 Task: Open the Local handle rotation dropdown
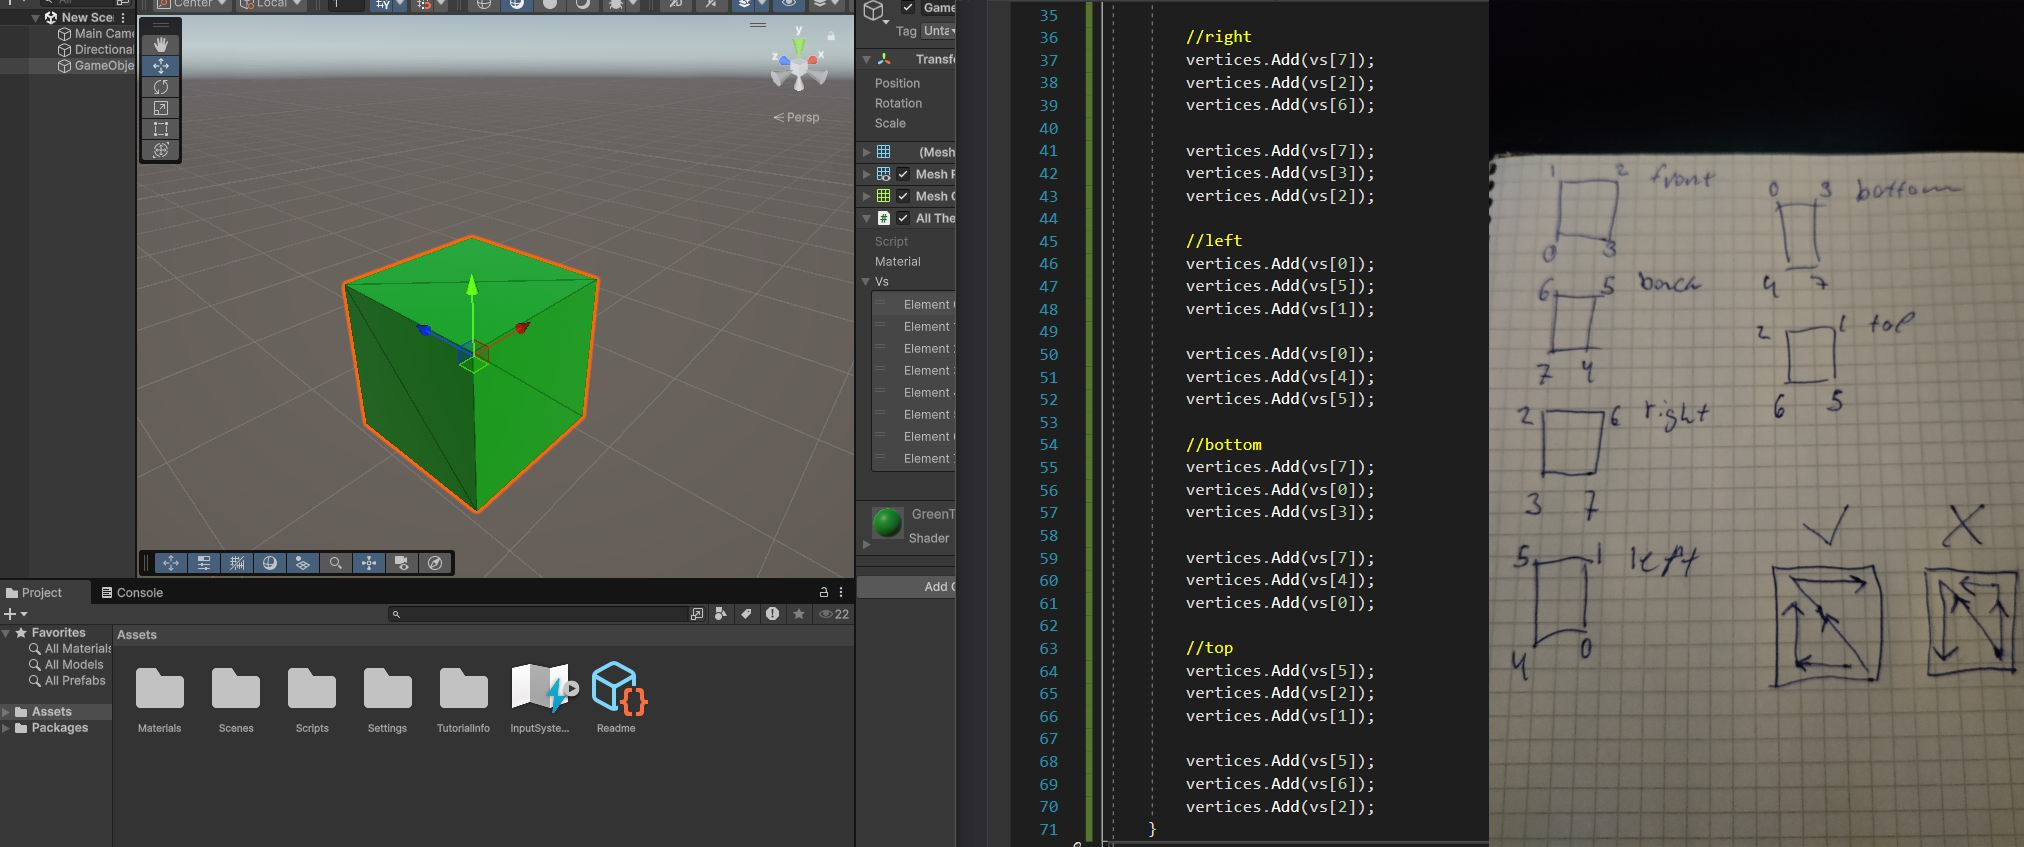[x=271, y=3]
